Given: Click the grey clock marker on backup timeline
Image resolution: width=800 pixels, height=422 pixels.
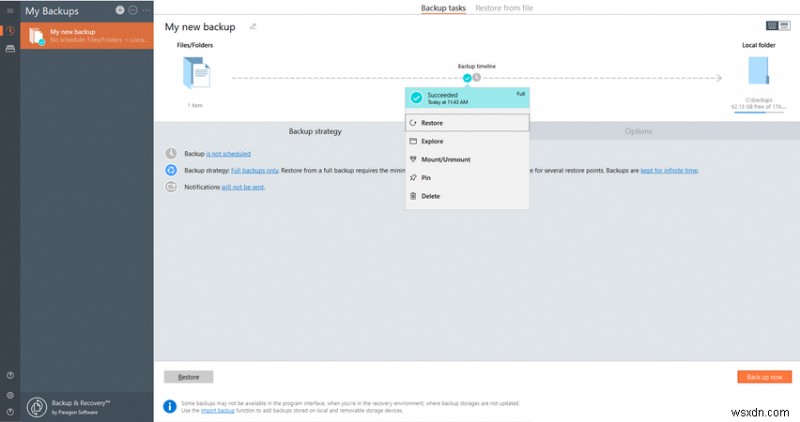Looking at the screenshot, I should pos(477,77).
